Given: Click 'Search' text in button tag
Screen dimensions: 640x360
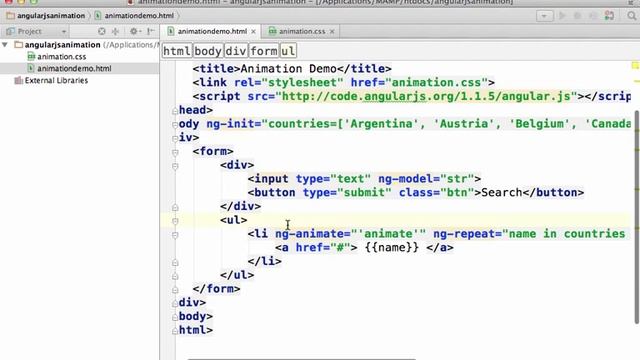Looking at the screenshot, I should pos(502,193).
